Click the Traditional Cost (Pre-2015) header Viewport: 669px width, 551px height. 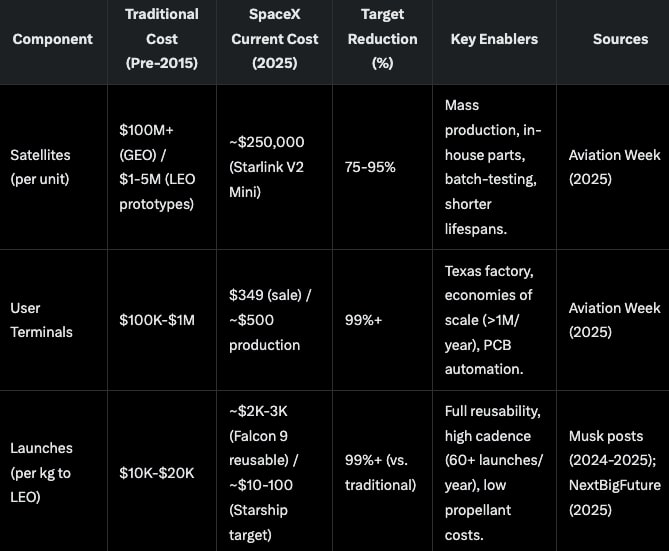click(x=161, y=39)
